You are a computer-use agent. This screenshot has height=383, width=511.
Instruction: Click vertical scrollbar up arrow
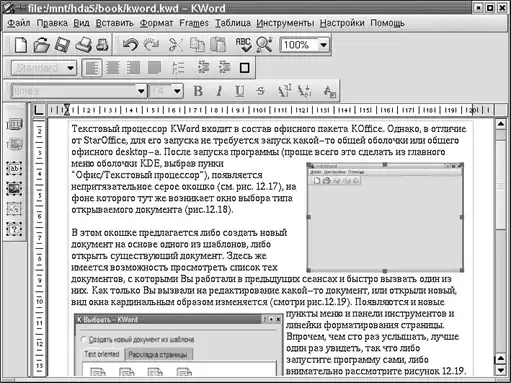[x=501, y=124]
